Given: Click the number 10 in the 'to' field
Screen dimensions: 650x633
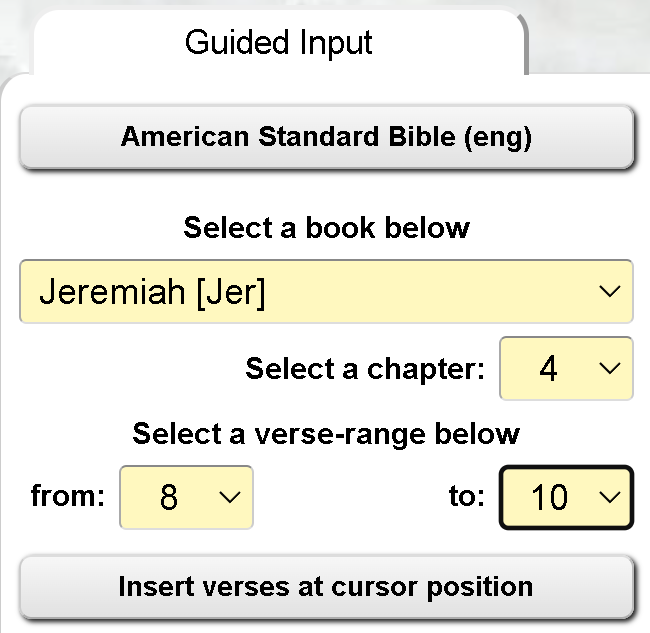Looking at the screenshot, I should tap(549, 497).
